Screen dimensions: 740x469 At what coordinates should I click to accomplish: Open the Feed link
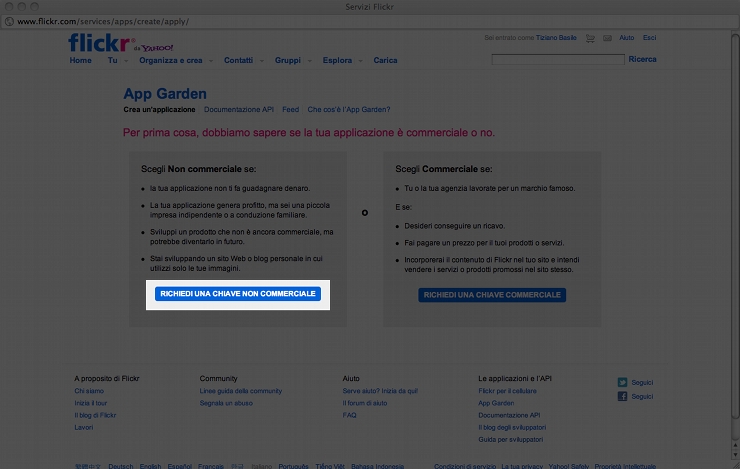pyautogui.click(x=291, y=109)
